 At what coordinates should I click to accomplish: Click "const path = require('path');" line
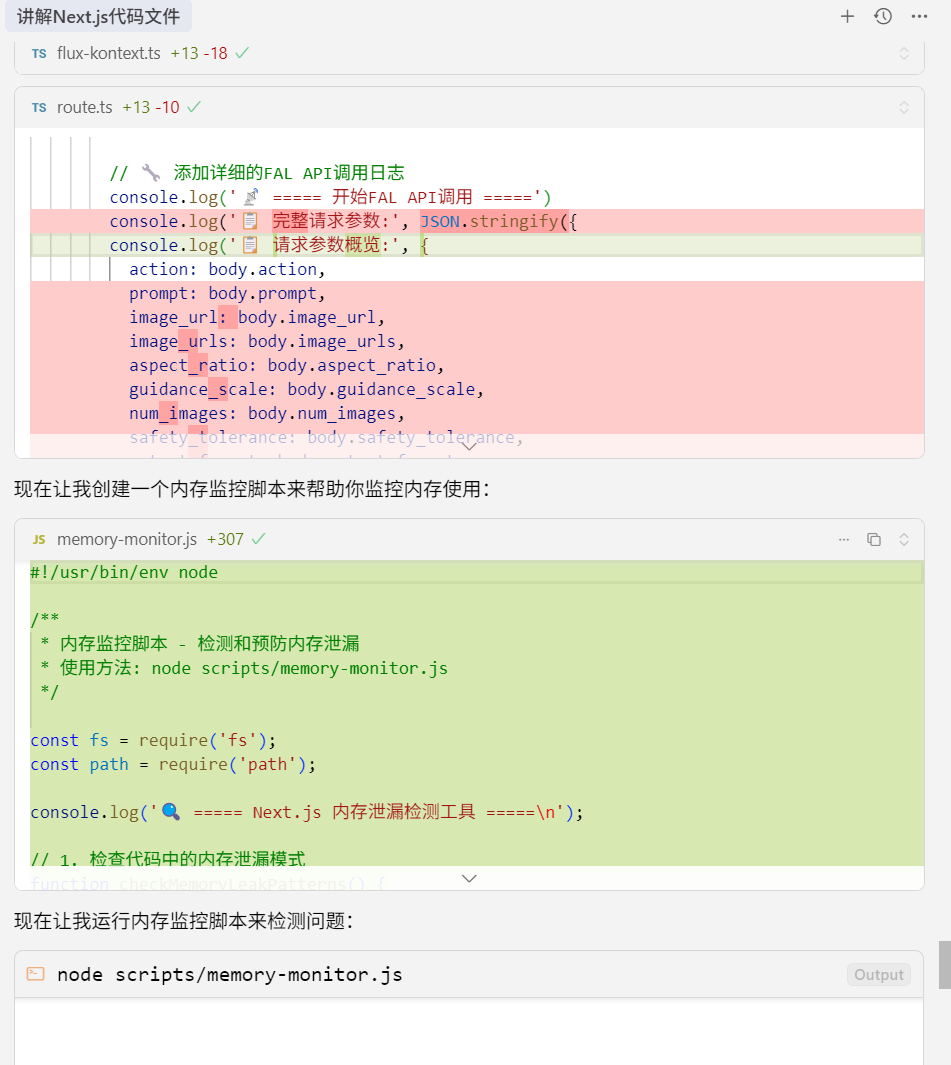pos(173,765)
